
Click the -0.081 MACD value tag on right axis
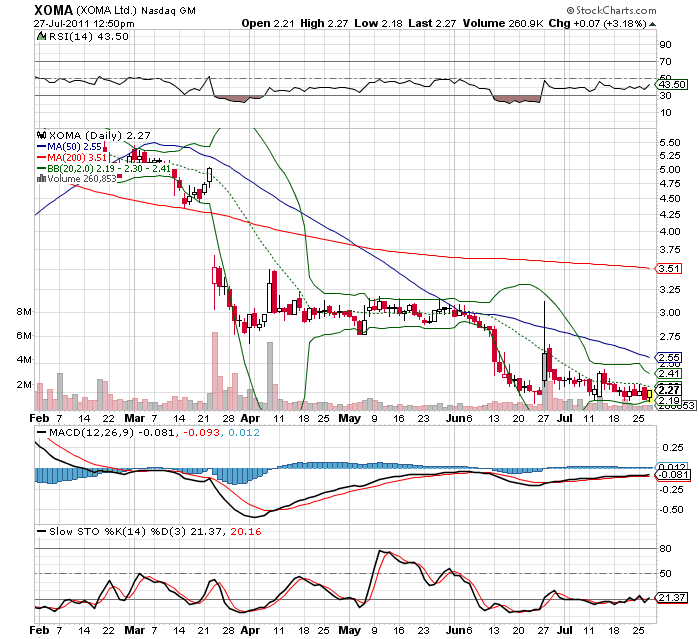(x=672, y=474)
